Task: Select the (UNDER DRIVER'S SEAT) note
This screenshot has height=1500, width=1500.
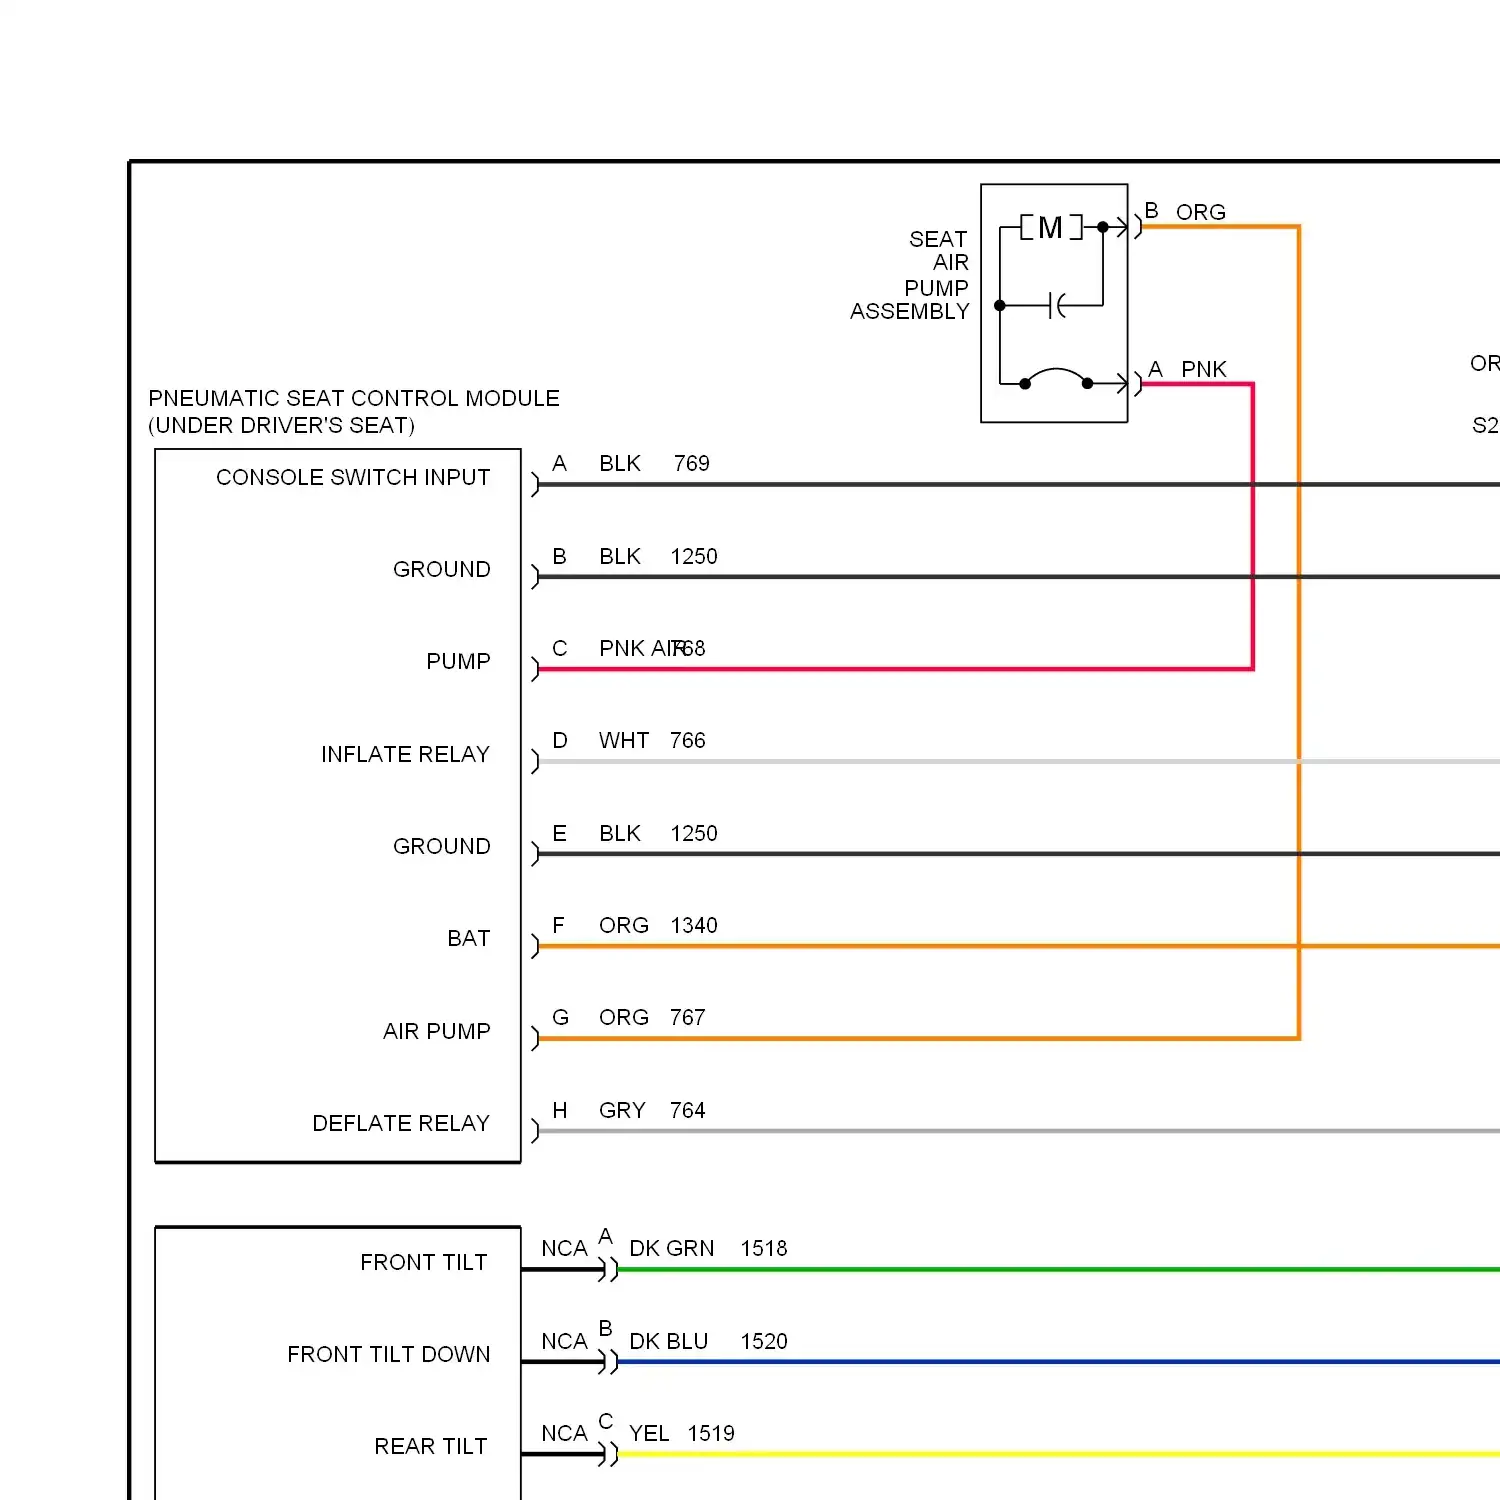Action: click(x=281, y=425)
